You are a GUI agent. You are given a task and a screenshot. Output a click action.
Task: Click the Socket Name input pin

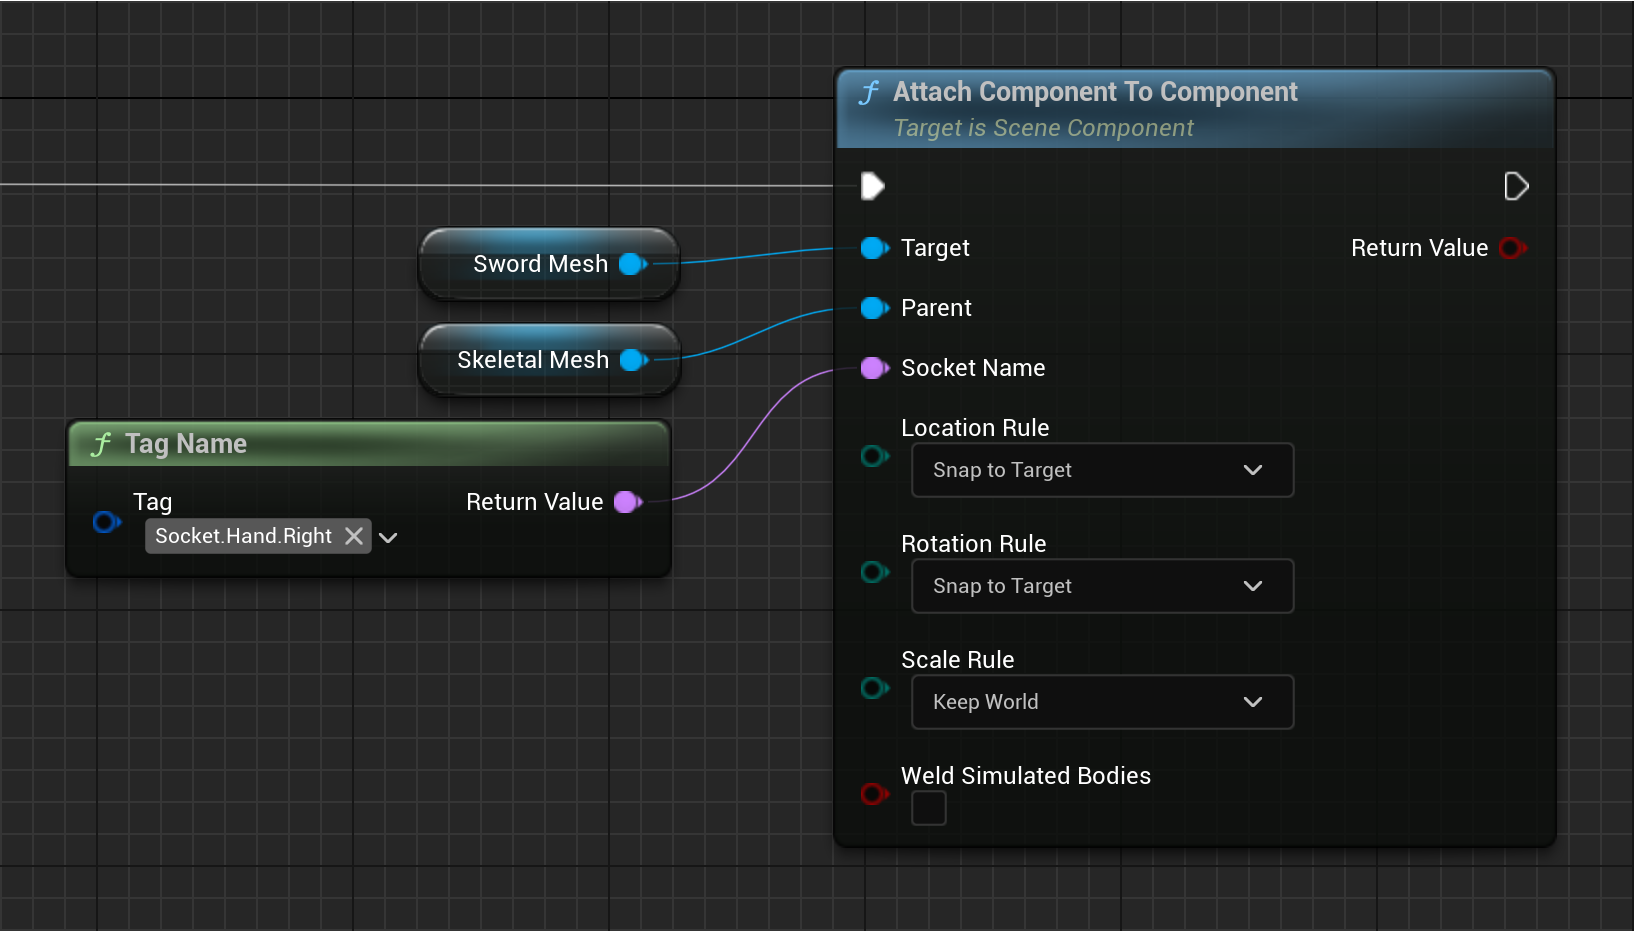(x=874, y=368)
